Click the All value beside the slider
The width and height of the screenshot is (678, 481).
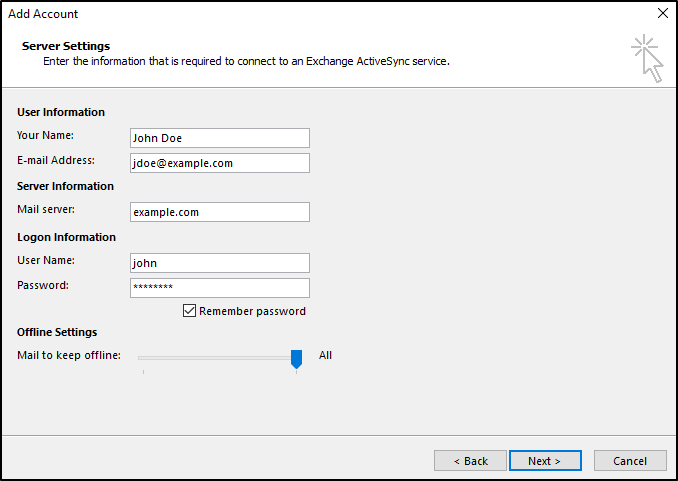tap(325, 355)
